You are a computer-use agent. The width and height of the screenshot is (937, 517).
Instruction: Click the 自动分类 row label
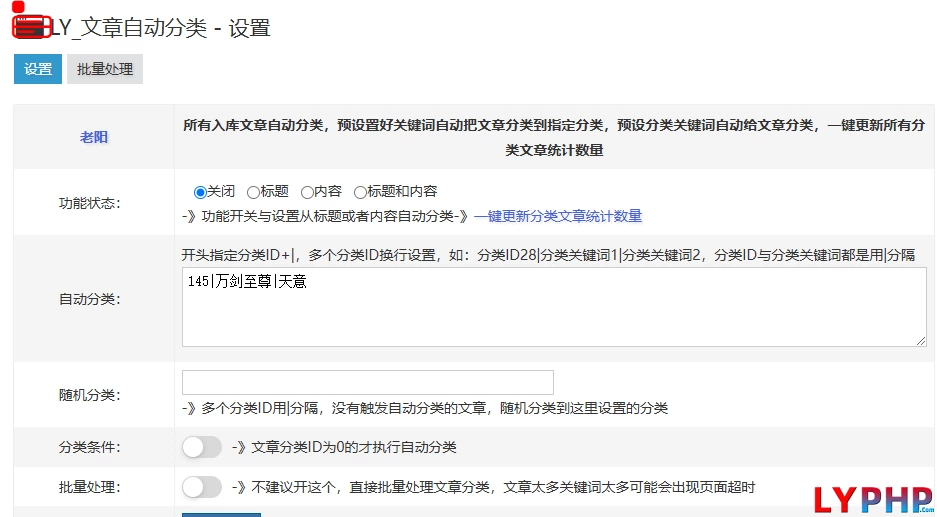click(89, 298)
